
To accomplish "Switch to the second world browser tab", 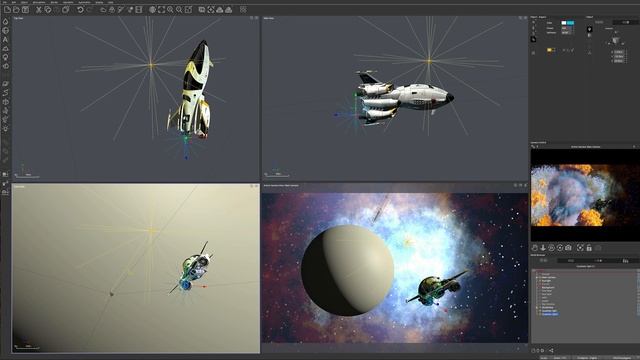I will pyautogui.click(x=571, y=260).
